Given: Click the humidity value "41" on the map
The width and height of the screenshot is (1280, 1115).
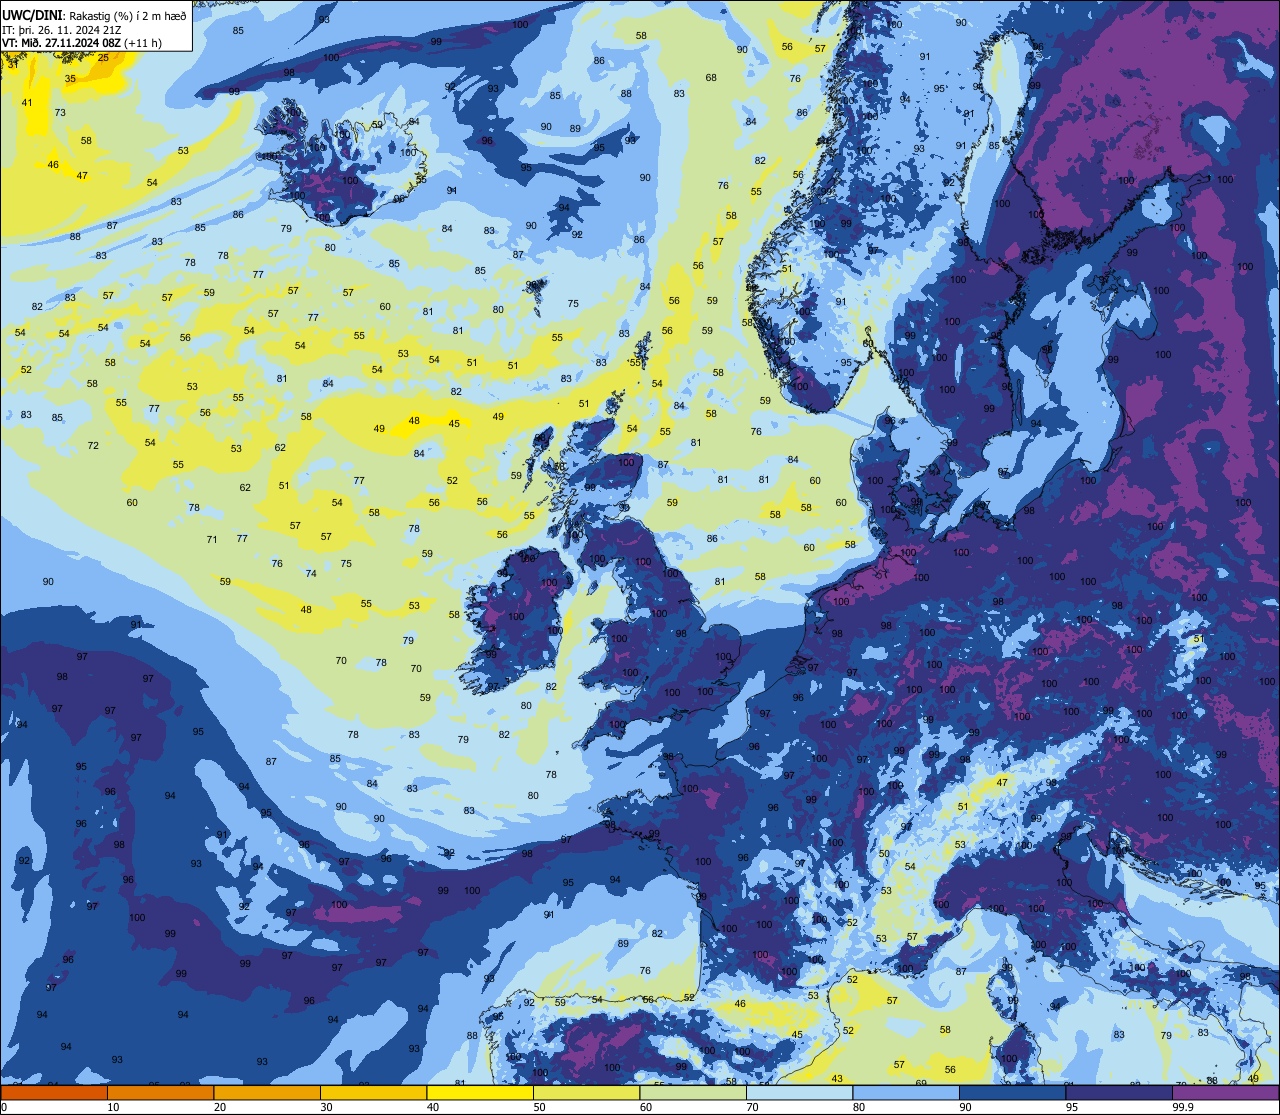Looking at the screenshot, I should tap(27, 103).
